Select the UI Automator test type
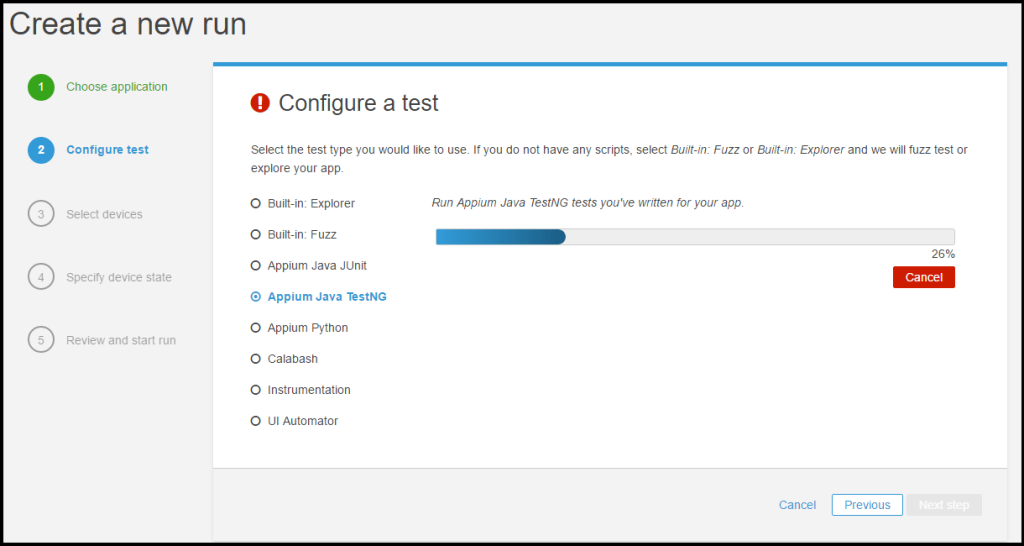The height and width of the screenshot is (546, 1024). tap(256, 421)
